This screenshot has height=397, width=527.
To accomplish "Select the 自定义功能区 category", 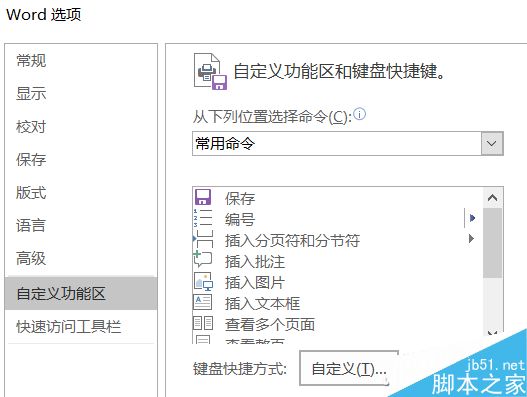I will click(x=81, y=293).
